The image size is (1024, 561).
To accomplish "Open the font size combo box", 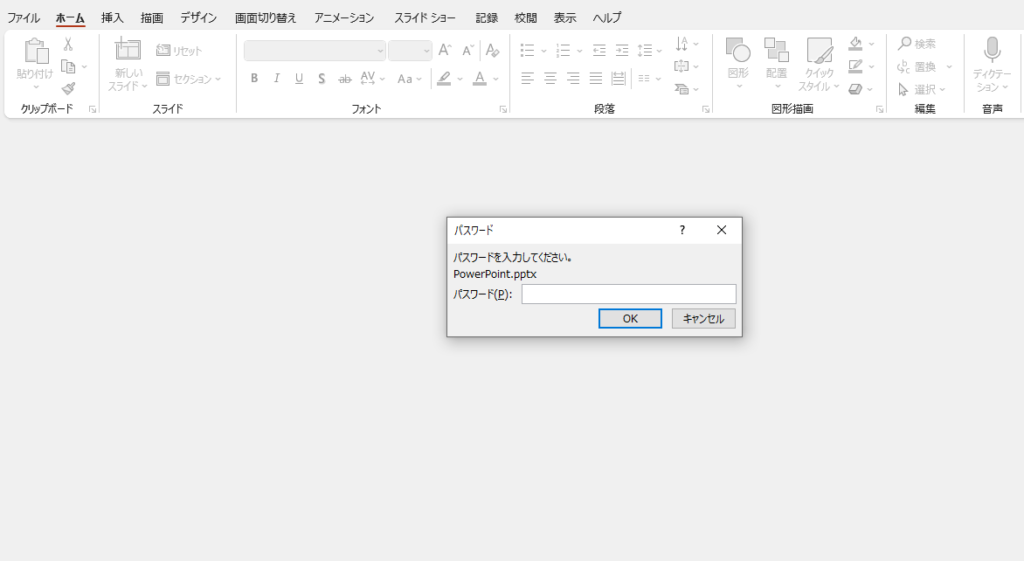I will (x=410, y=50).
